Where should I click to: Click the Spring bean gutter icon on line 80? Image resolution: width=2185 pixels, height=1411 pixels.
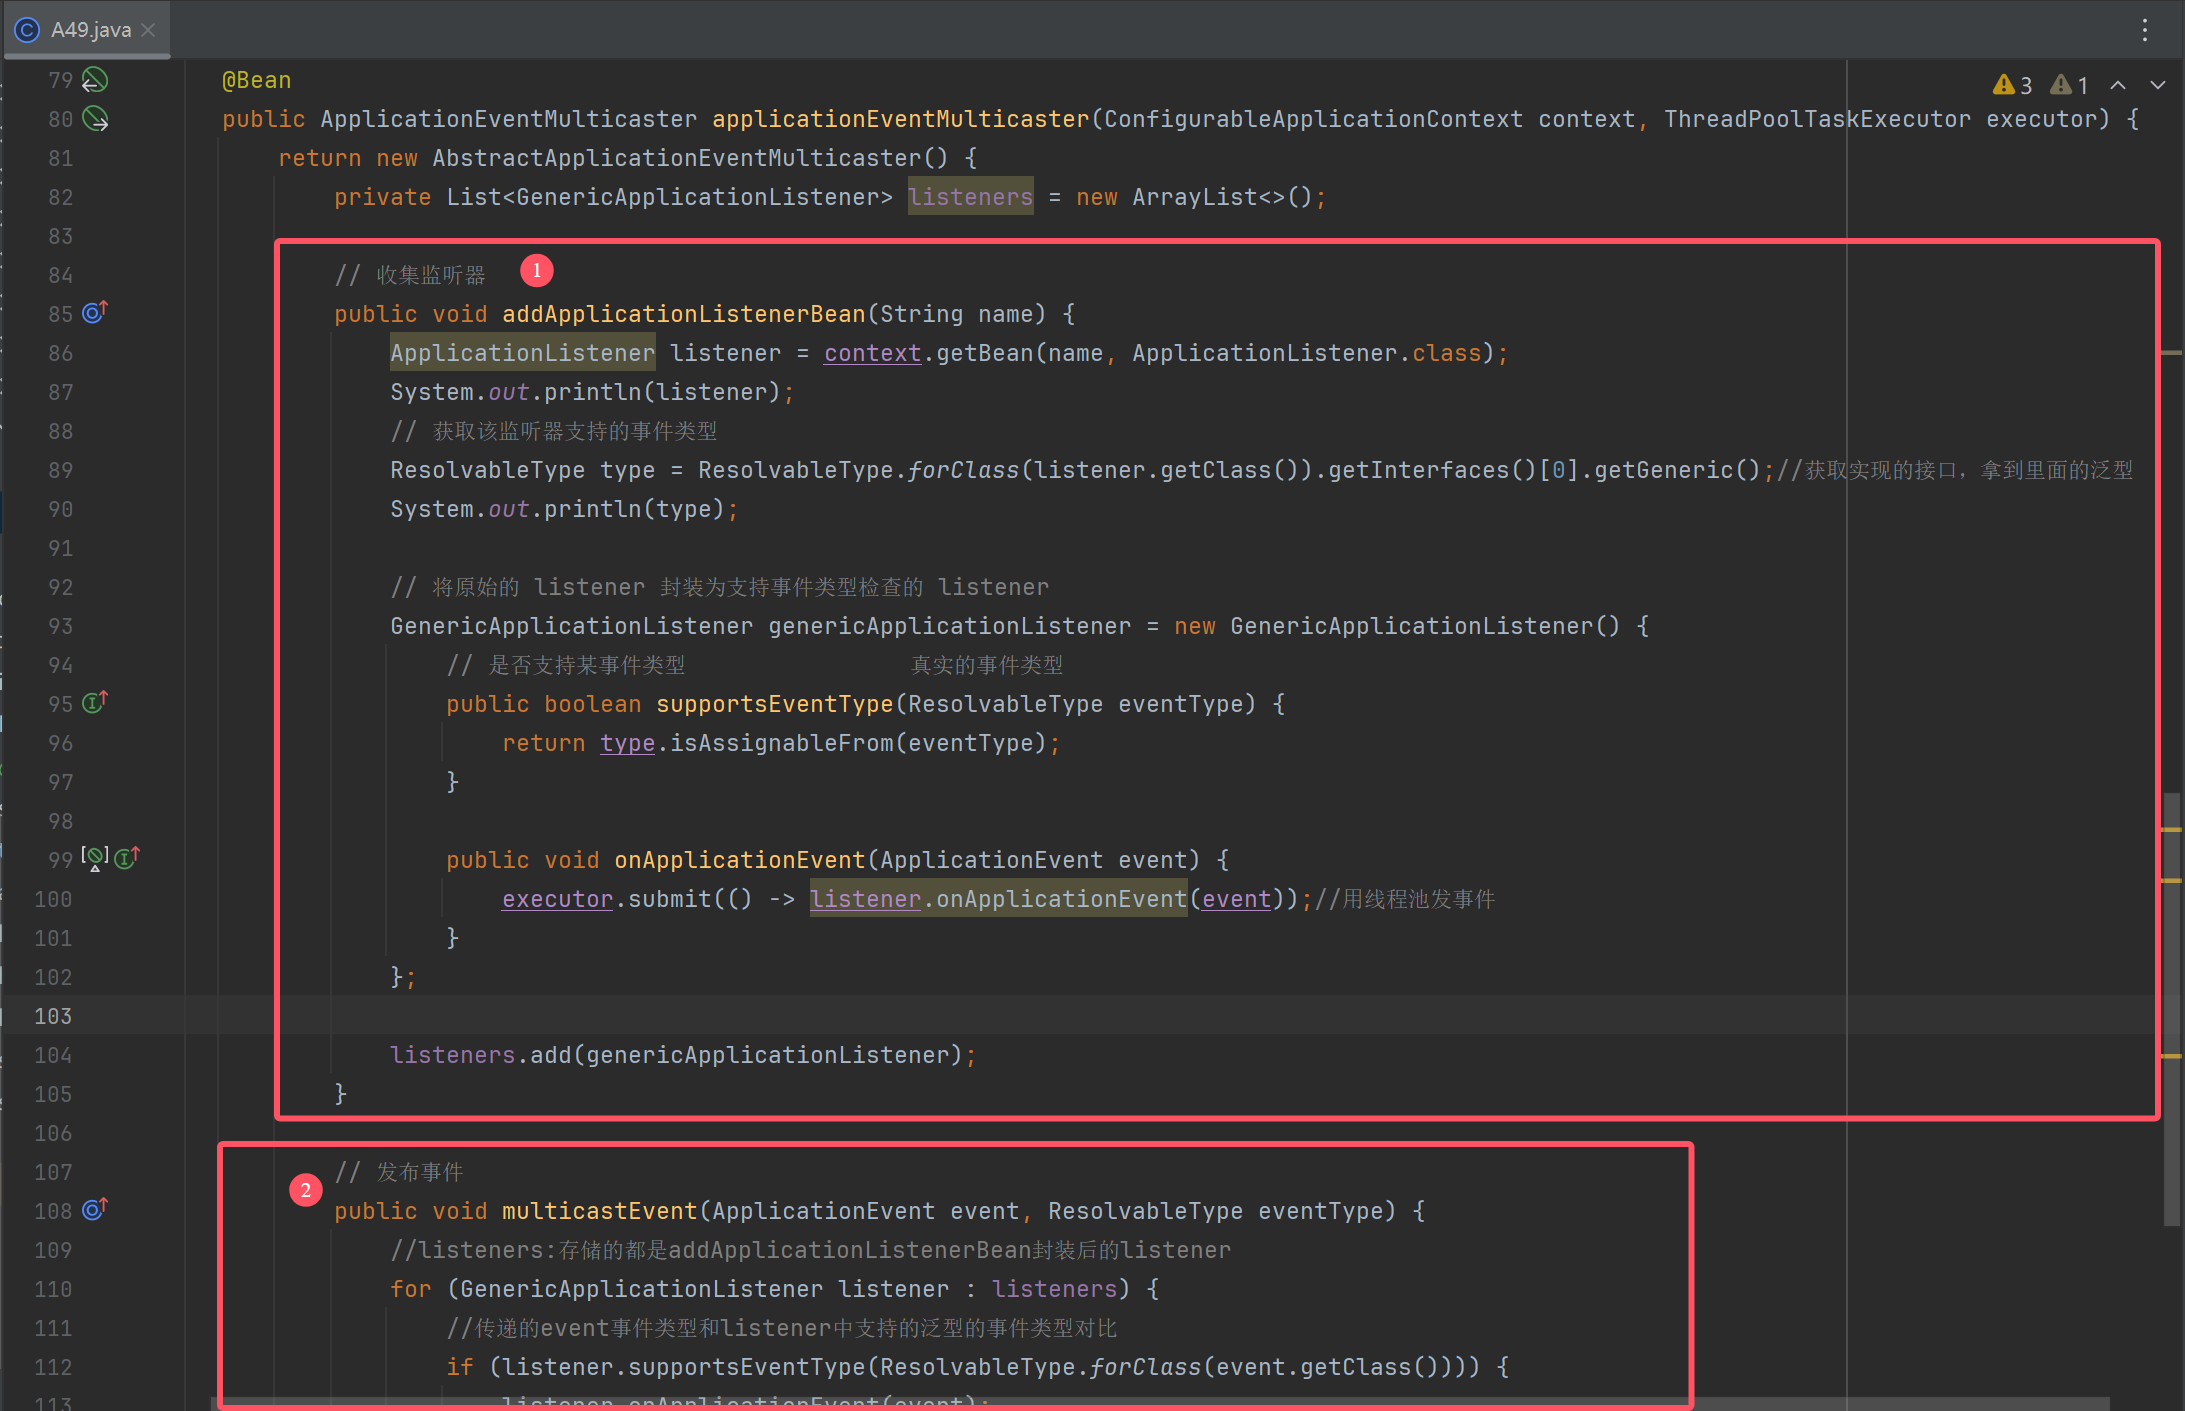tap(95, 119)
